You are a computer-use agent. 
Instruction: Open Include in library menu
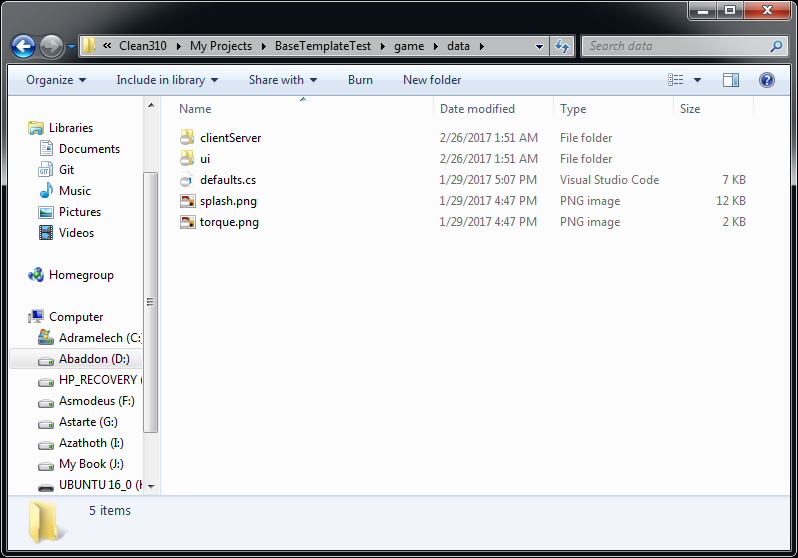[167, 80]
